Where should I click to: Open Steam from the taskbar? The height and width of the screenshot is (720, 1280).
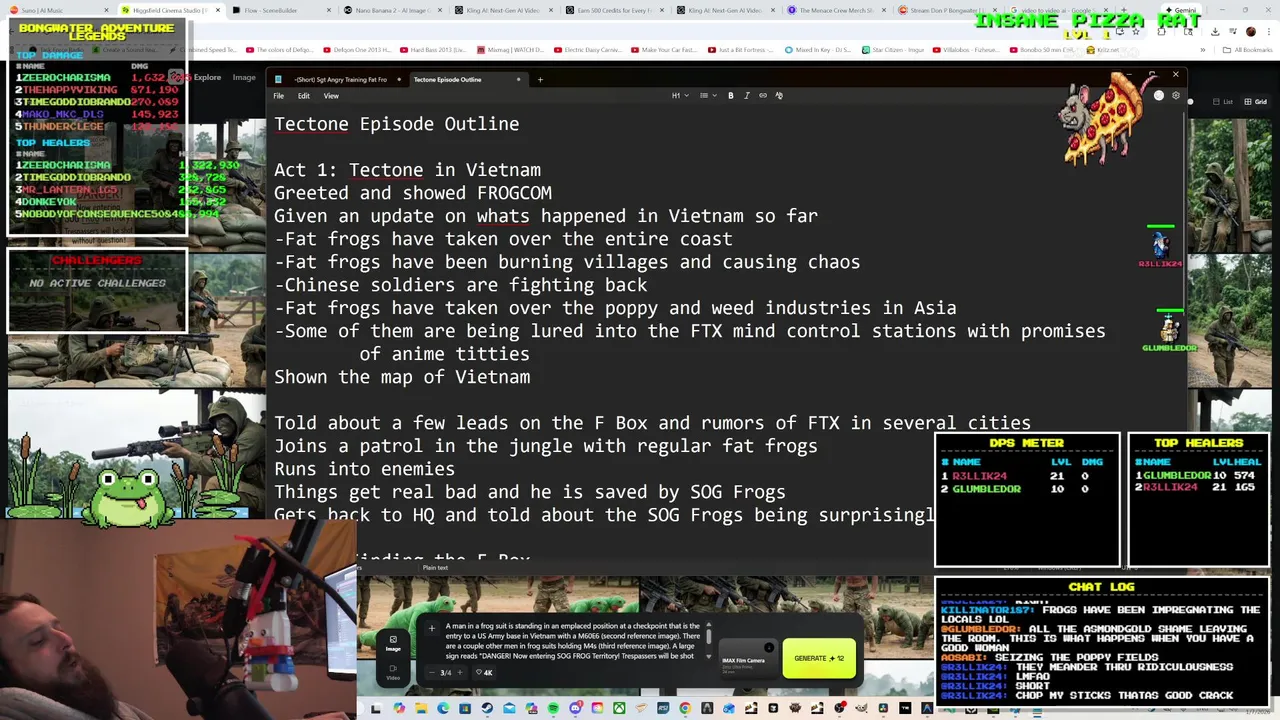pyautogui.click(x=487, y=709)
